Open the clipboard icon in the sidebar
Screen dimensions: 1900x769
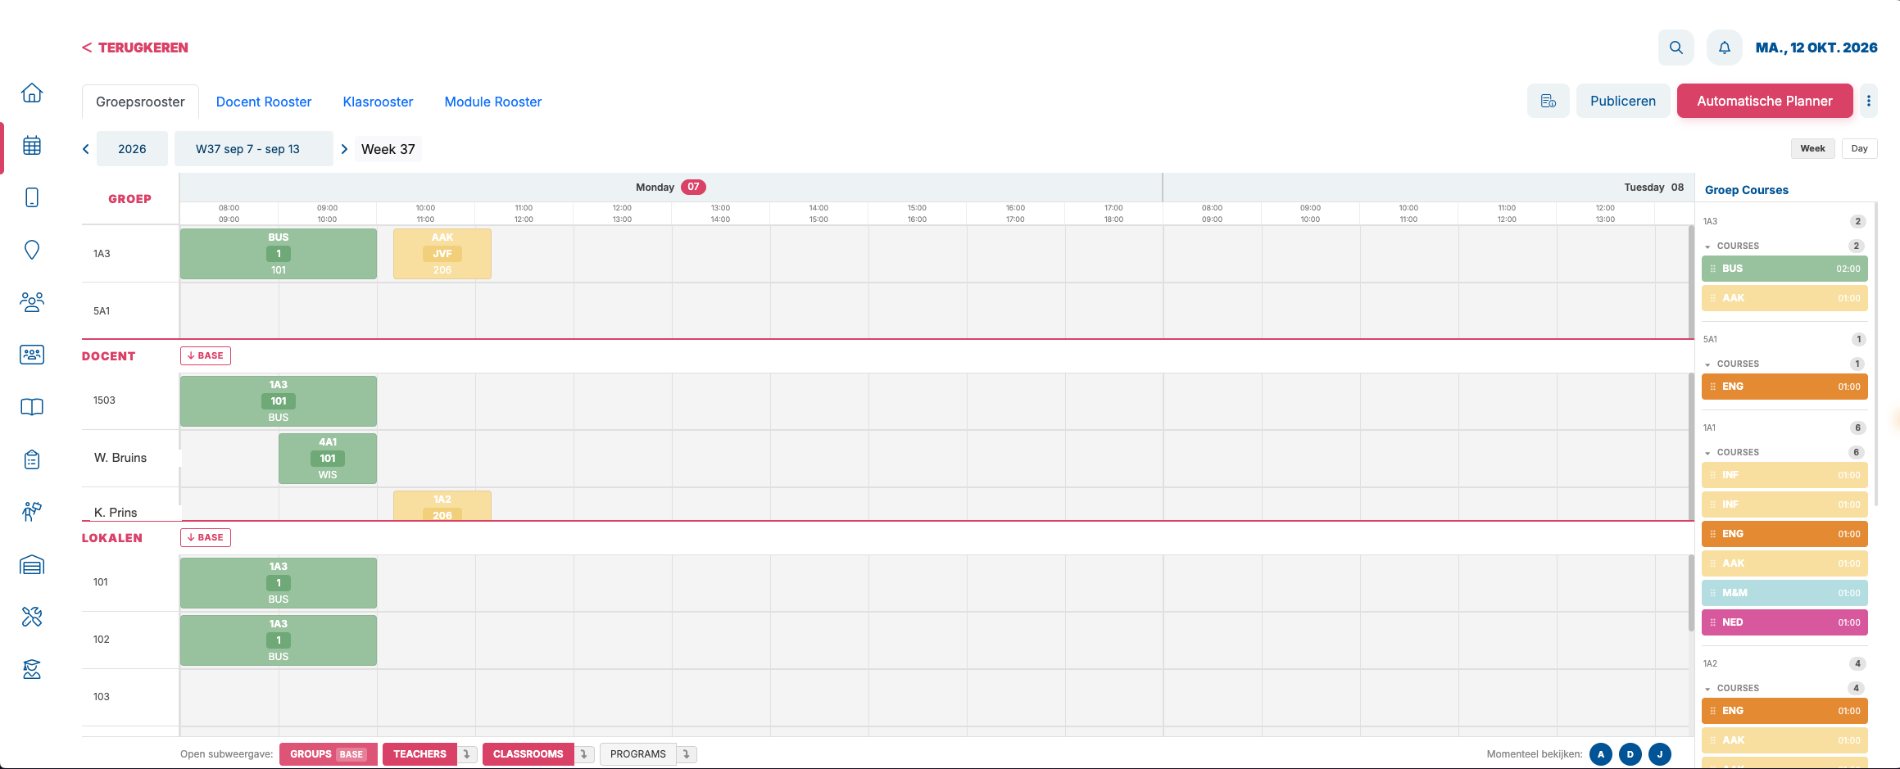click(x=32, y=460)
